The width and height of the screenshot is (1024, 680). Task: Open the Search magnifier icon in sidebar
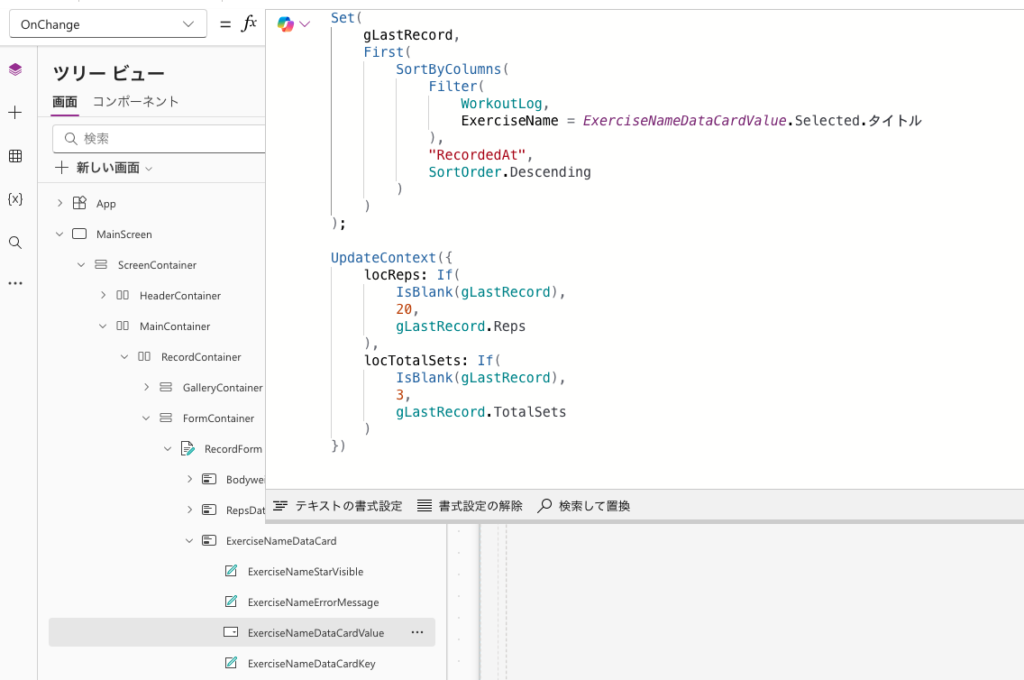[x=15, y=242]
